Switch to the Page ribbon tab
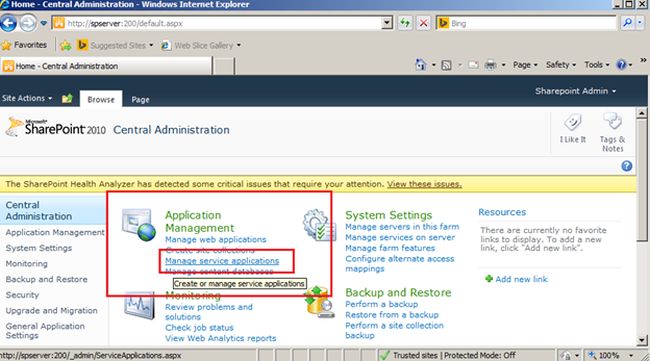The image size is (650, 361). click(141, 99)
